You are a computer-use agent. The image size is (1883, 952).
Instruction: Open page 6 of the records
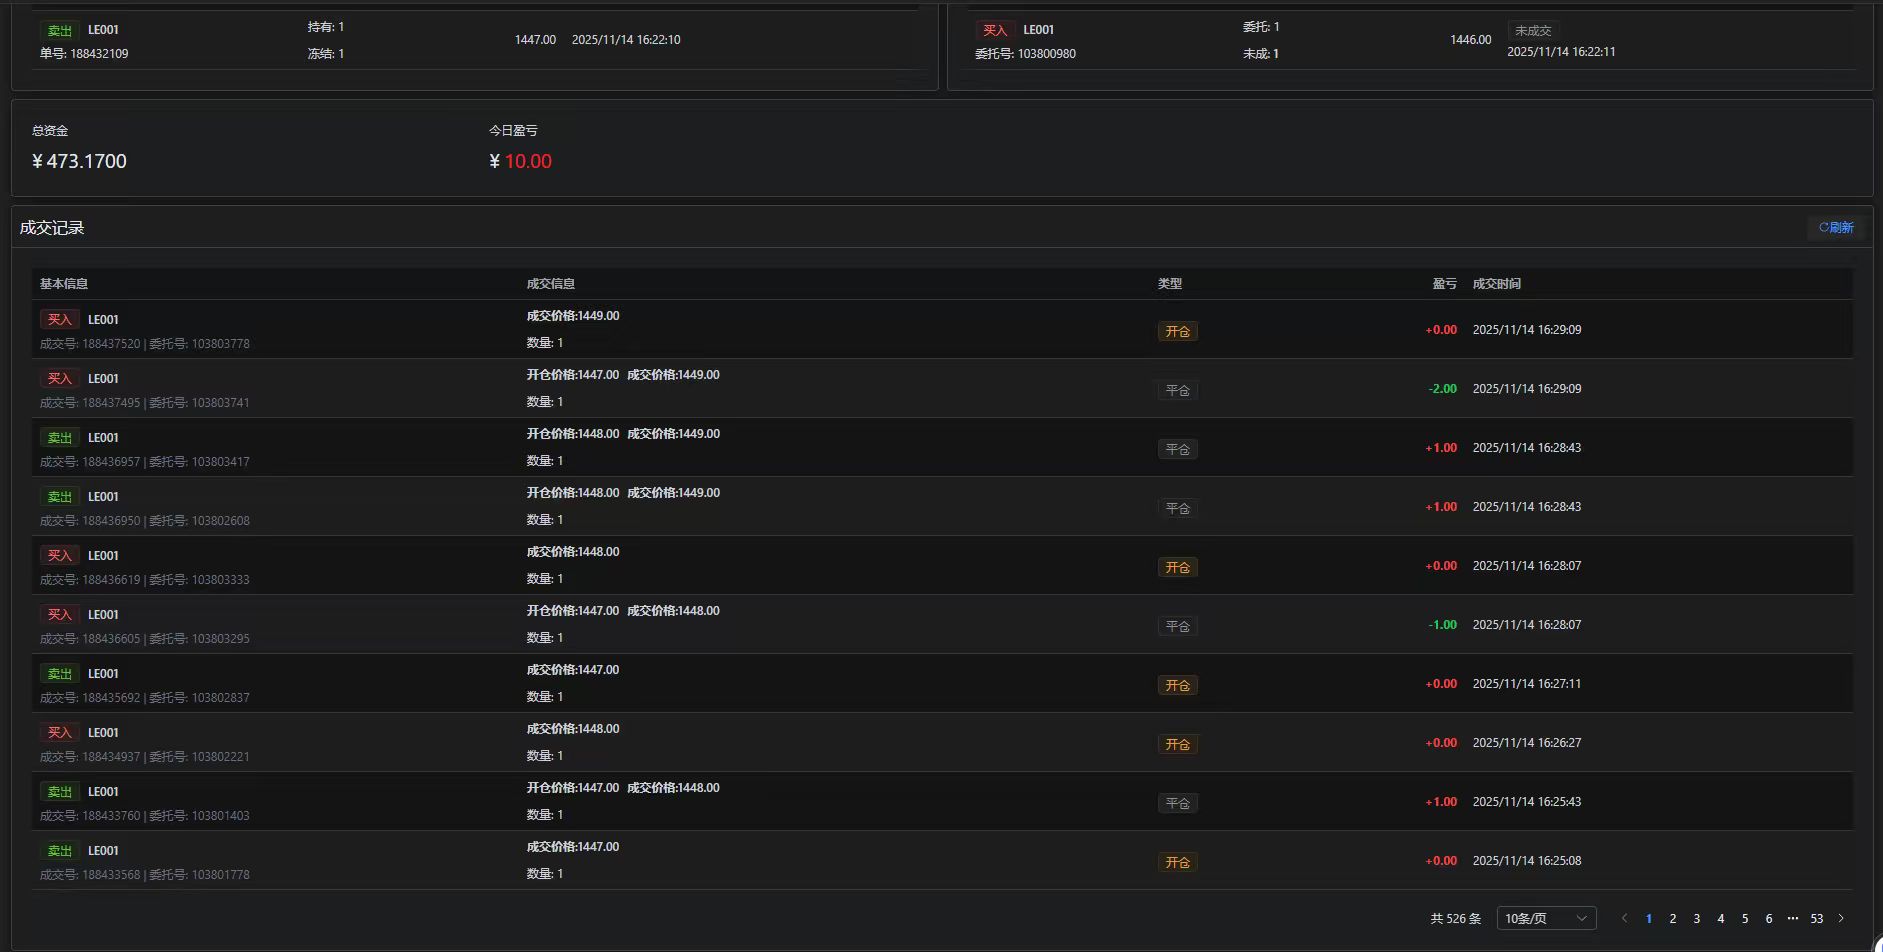(x=1768, y=918)
